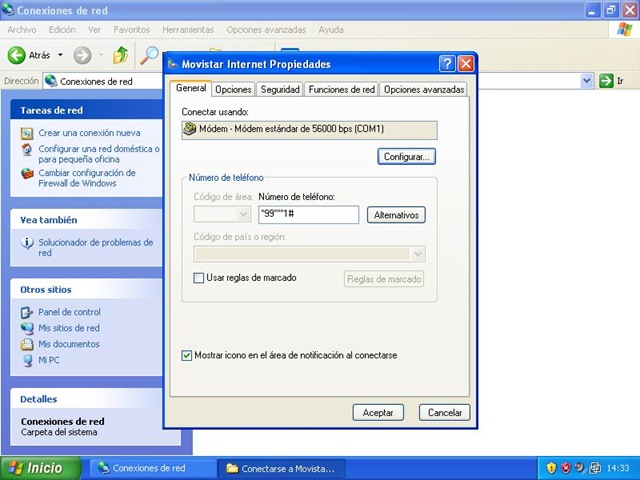Click the green Atrás back arrow icon
This screenshot has height=480, width=640.
tap(17, 55)
